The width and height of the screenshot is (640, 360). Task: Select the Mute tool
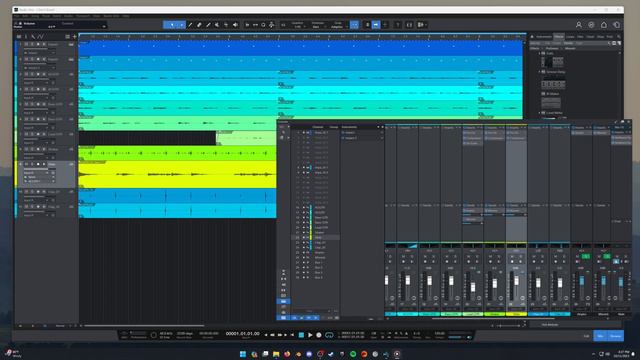pyautogui.click(x=217, y=25)
